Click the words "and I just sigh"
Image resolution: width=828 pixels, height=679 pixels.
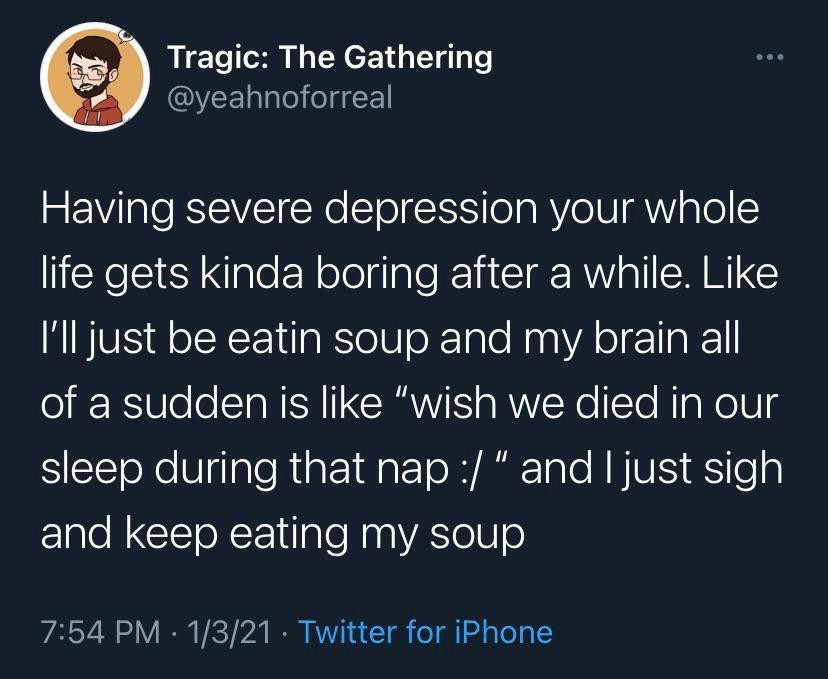(x=652, y=469)
